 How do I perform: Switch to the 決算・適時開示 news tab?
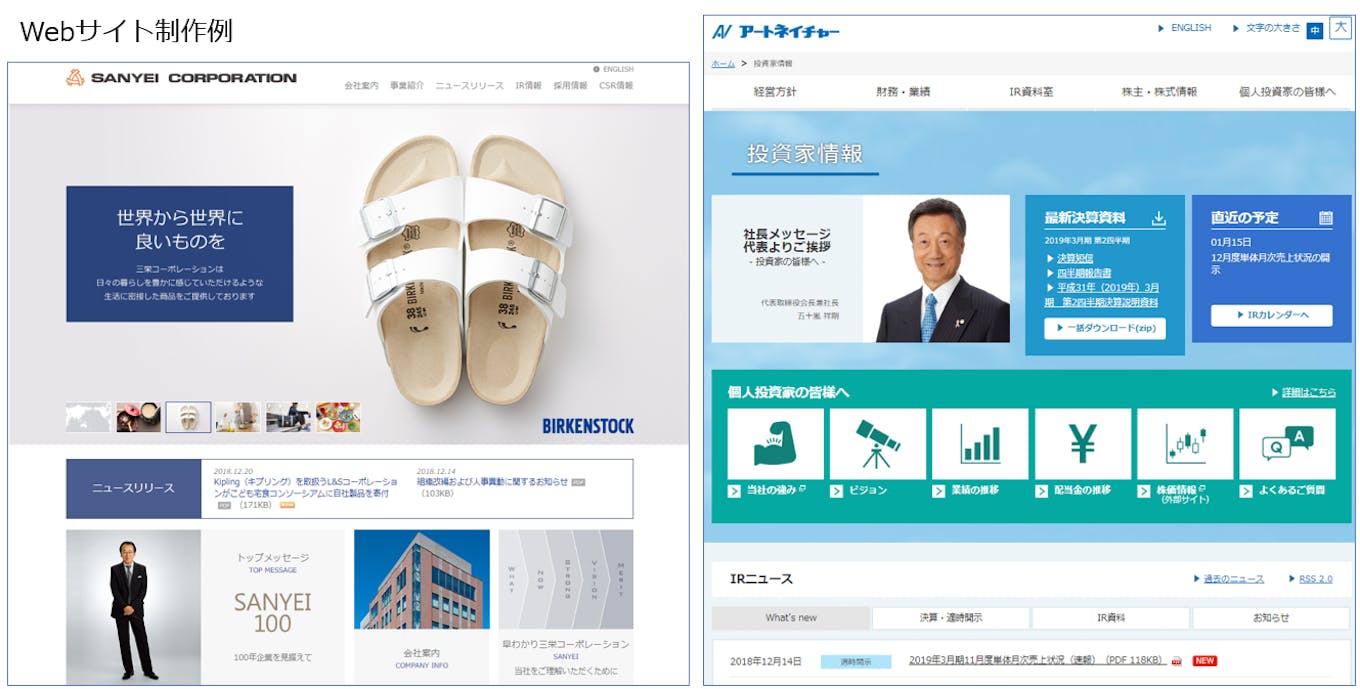click(x=950, y=618)
